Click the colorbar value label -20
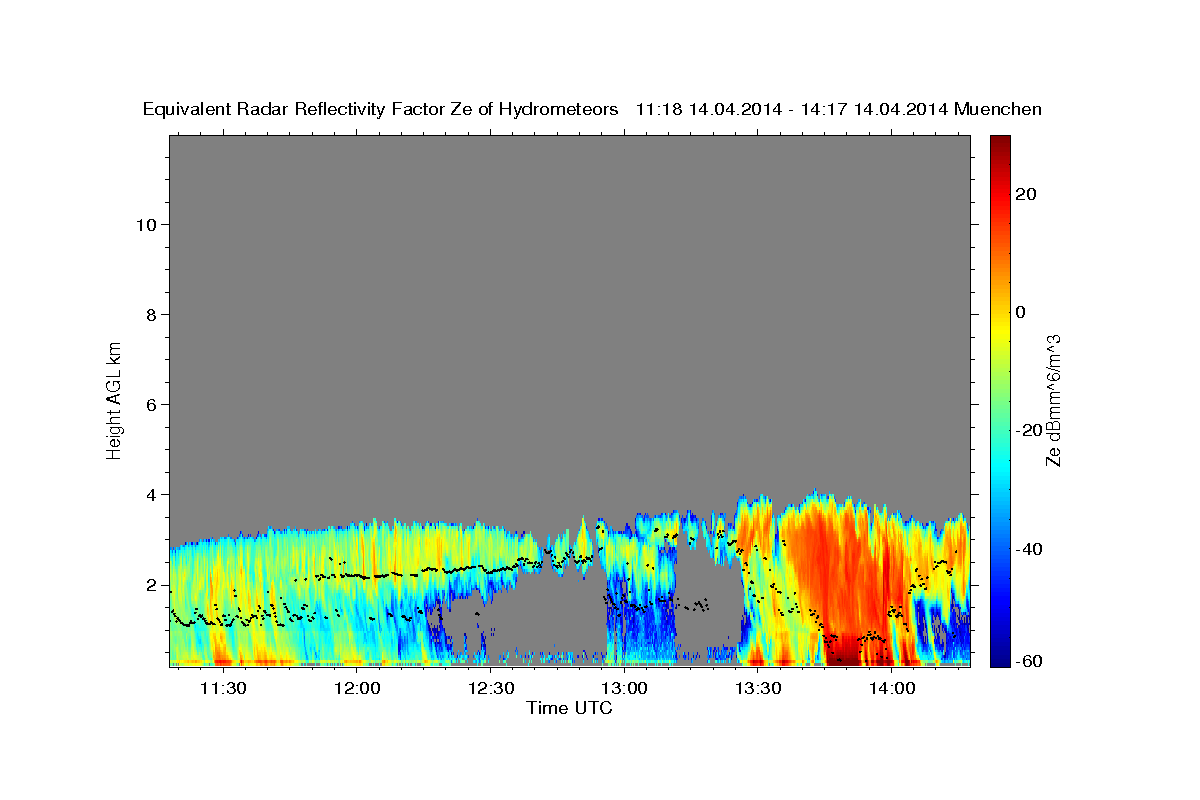This screenshot has width=1200, height=800. [1028, 430]
